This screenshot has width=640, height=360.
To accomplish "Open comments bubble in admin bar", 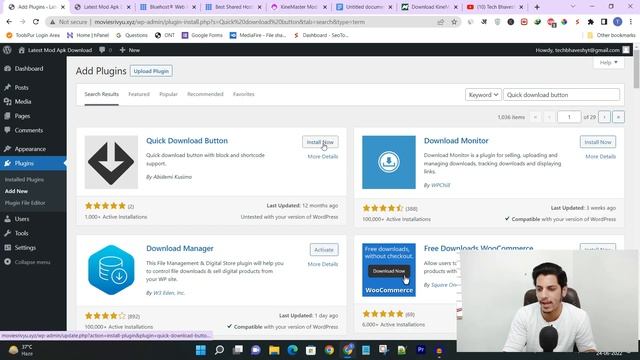I will tap(105, 50).
